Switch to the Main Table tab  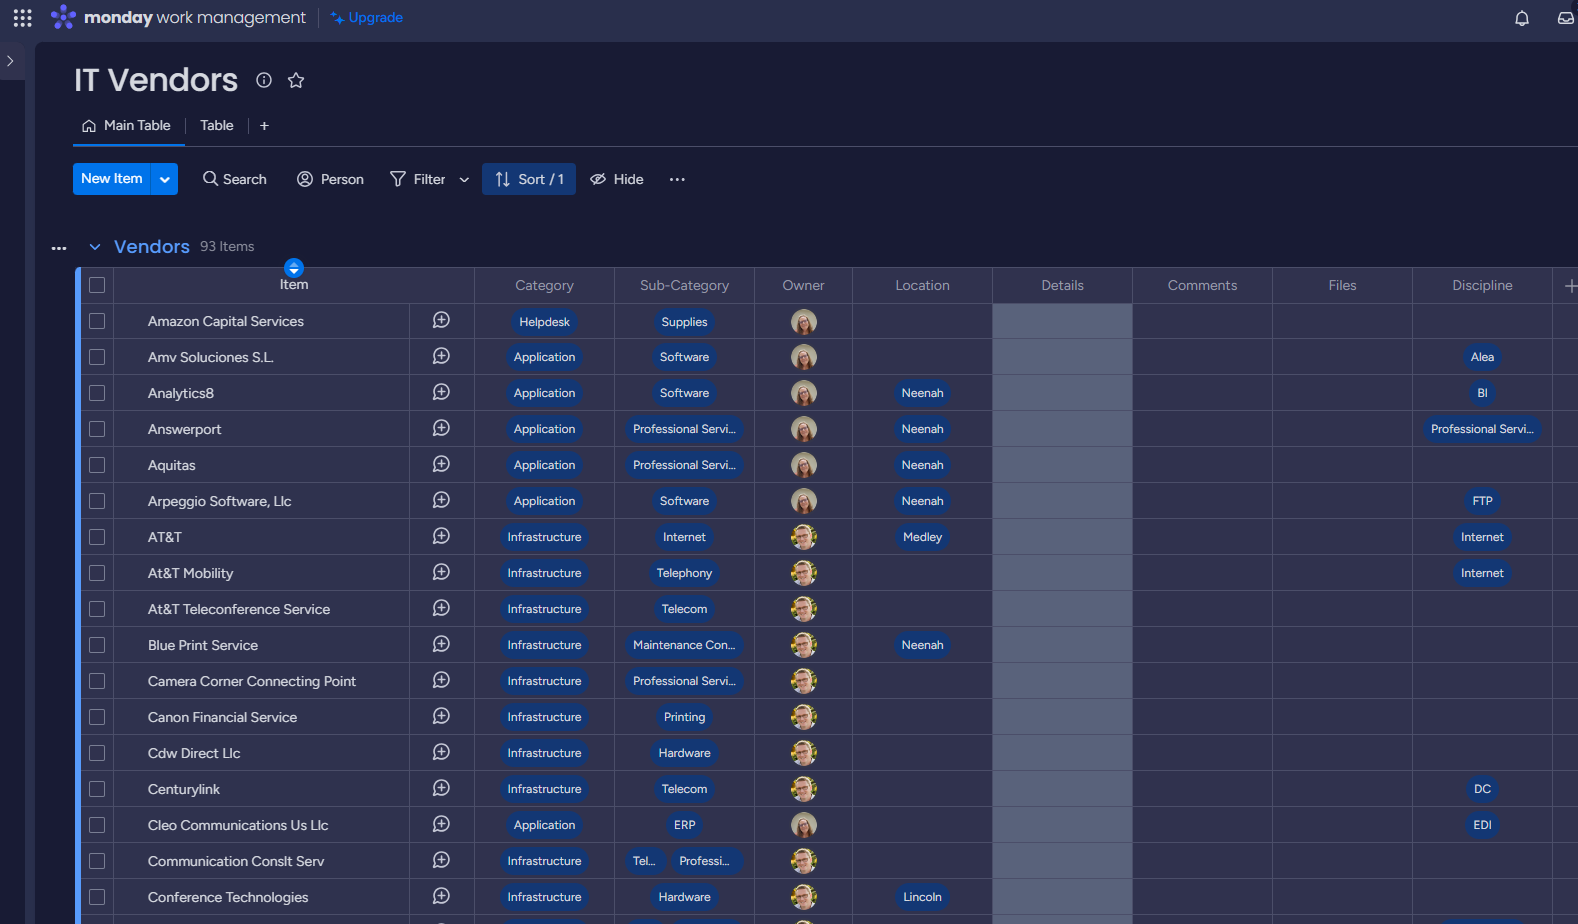[127, 126]
